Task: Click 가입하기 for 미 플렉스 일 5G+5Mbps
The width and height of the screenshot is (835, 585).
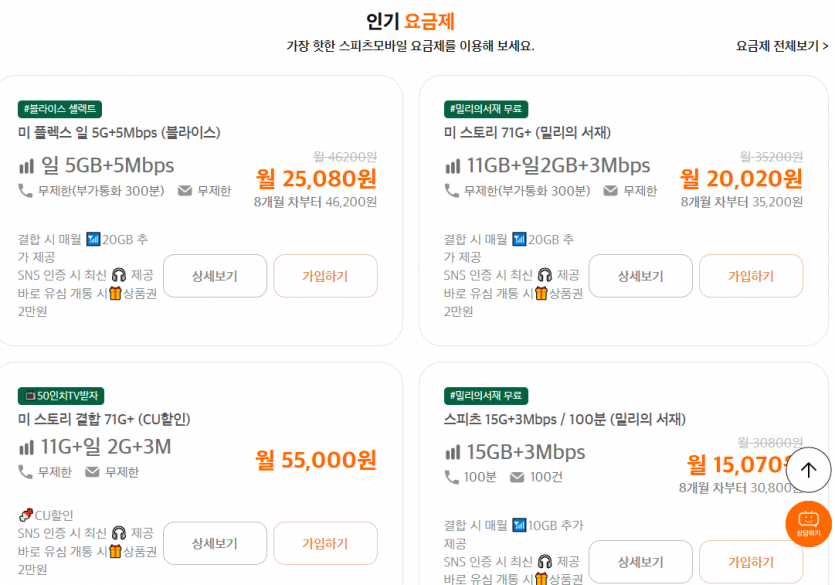Action: (325, 276)
